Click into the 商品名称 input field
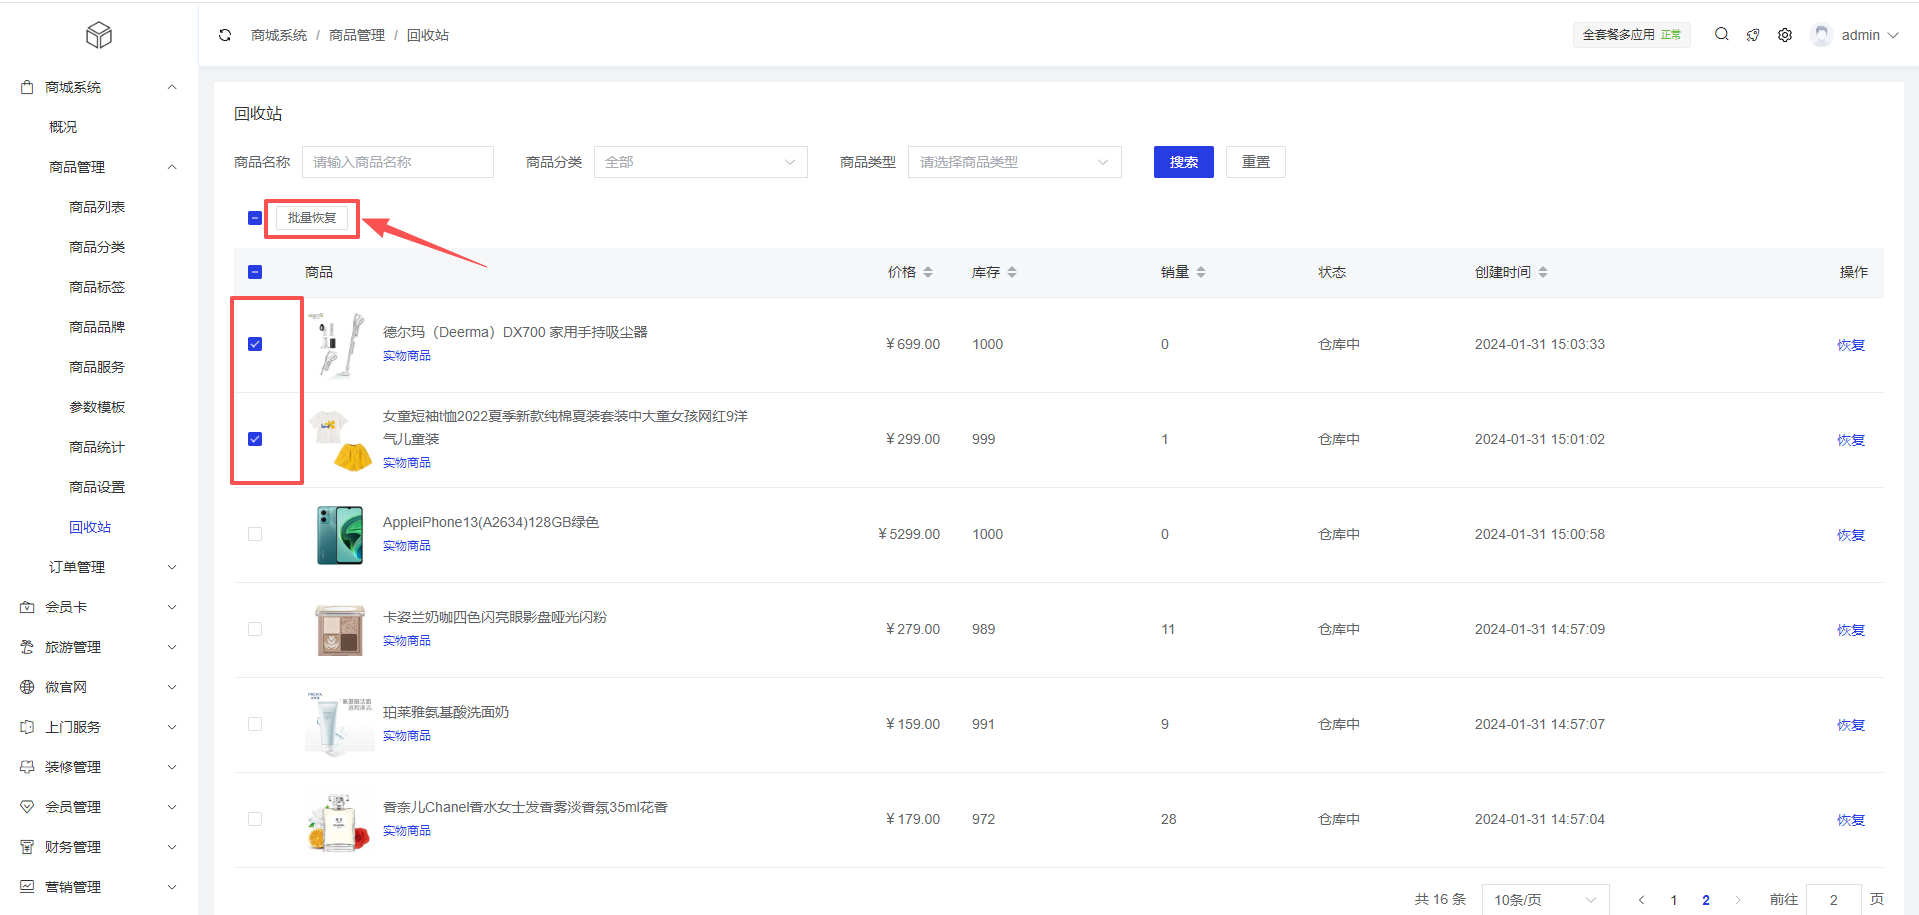Screen dimensions: 1919x915 click(x=398, y=162)
